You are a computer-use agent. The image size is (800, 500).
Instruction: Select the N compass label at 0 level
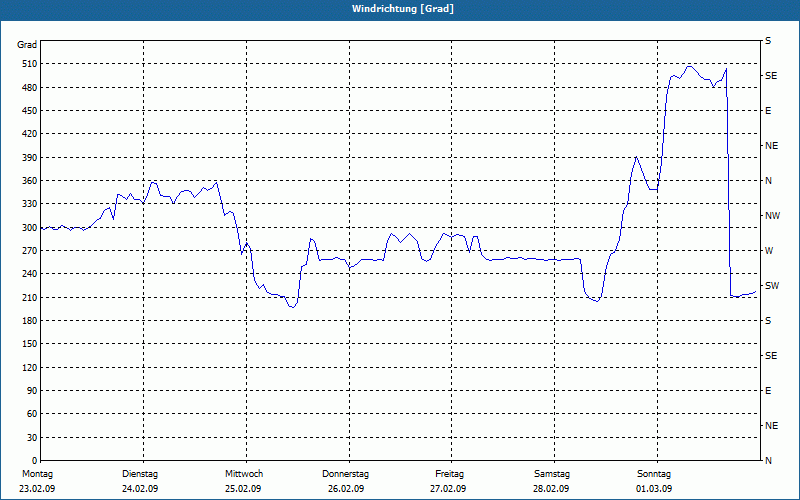768,460
